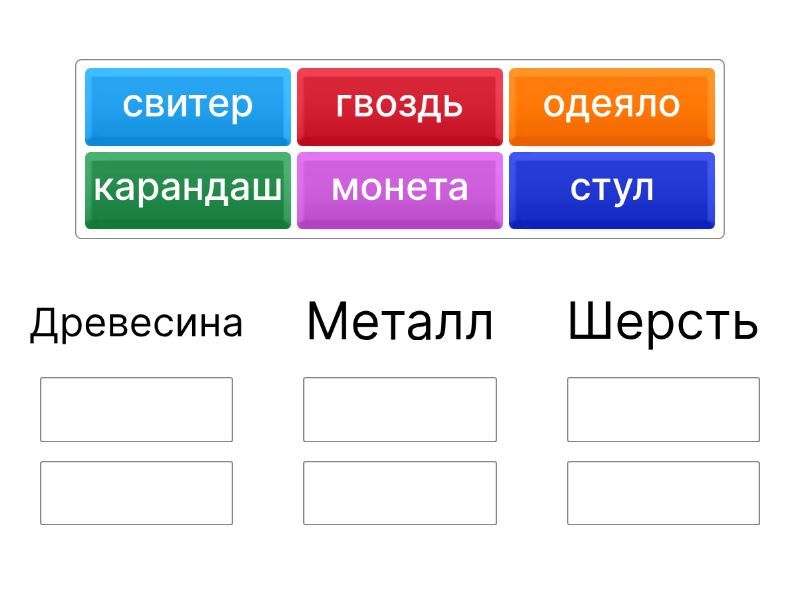
Task: Choose the монета word tile
Action: (400, 190)
